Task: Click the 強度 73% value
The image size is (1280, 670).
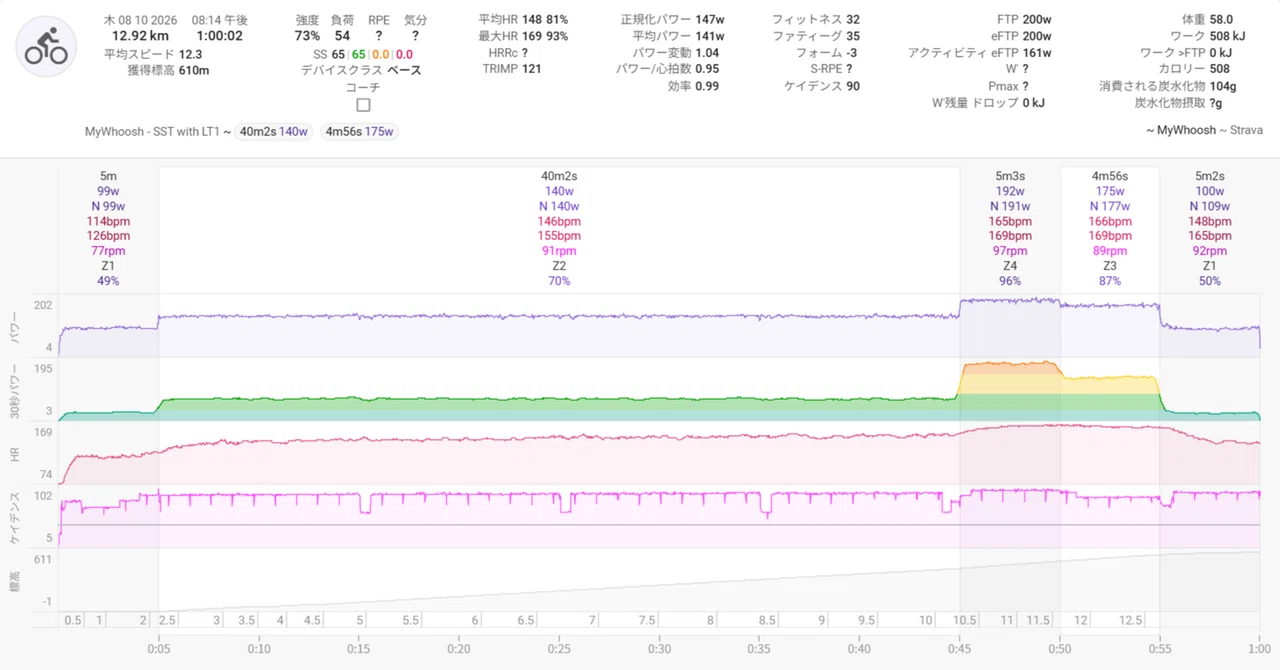Action: click(308, 36)
